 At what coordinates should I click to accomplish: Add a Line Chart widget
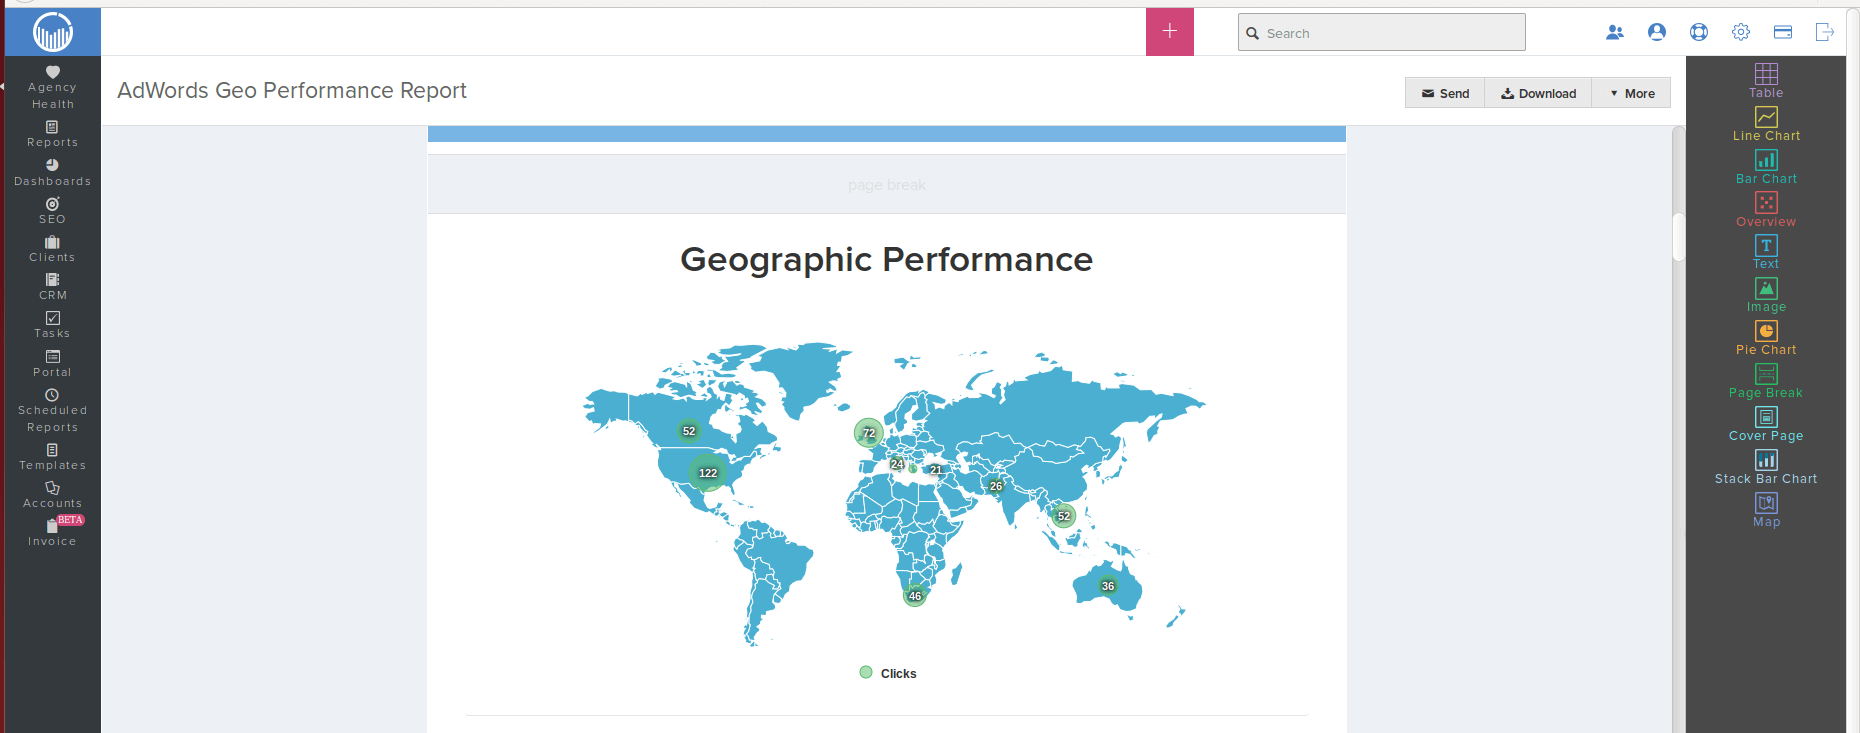coord(1766,124)
